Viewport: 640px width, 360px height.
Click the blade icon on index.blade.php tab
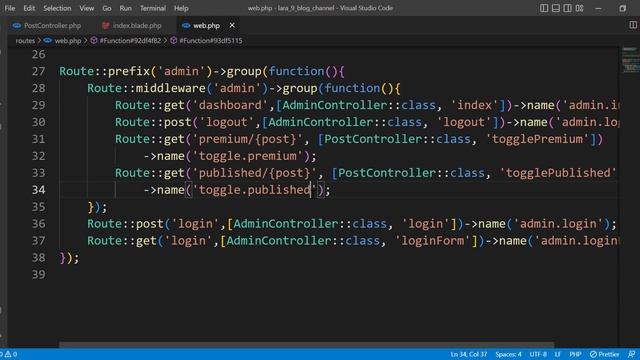106,25
